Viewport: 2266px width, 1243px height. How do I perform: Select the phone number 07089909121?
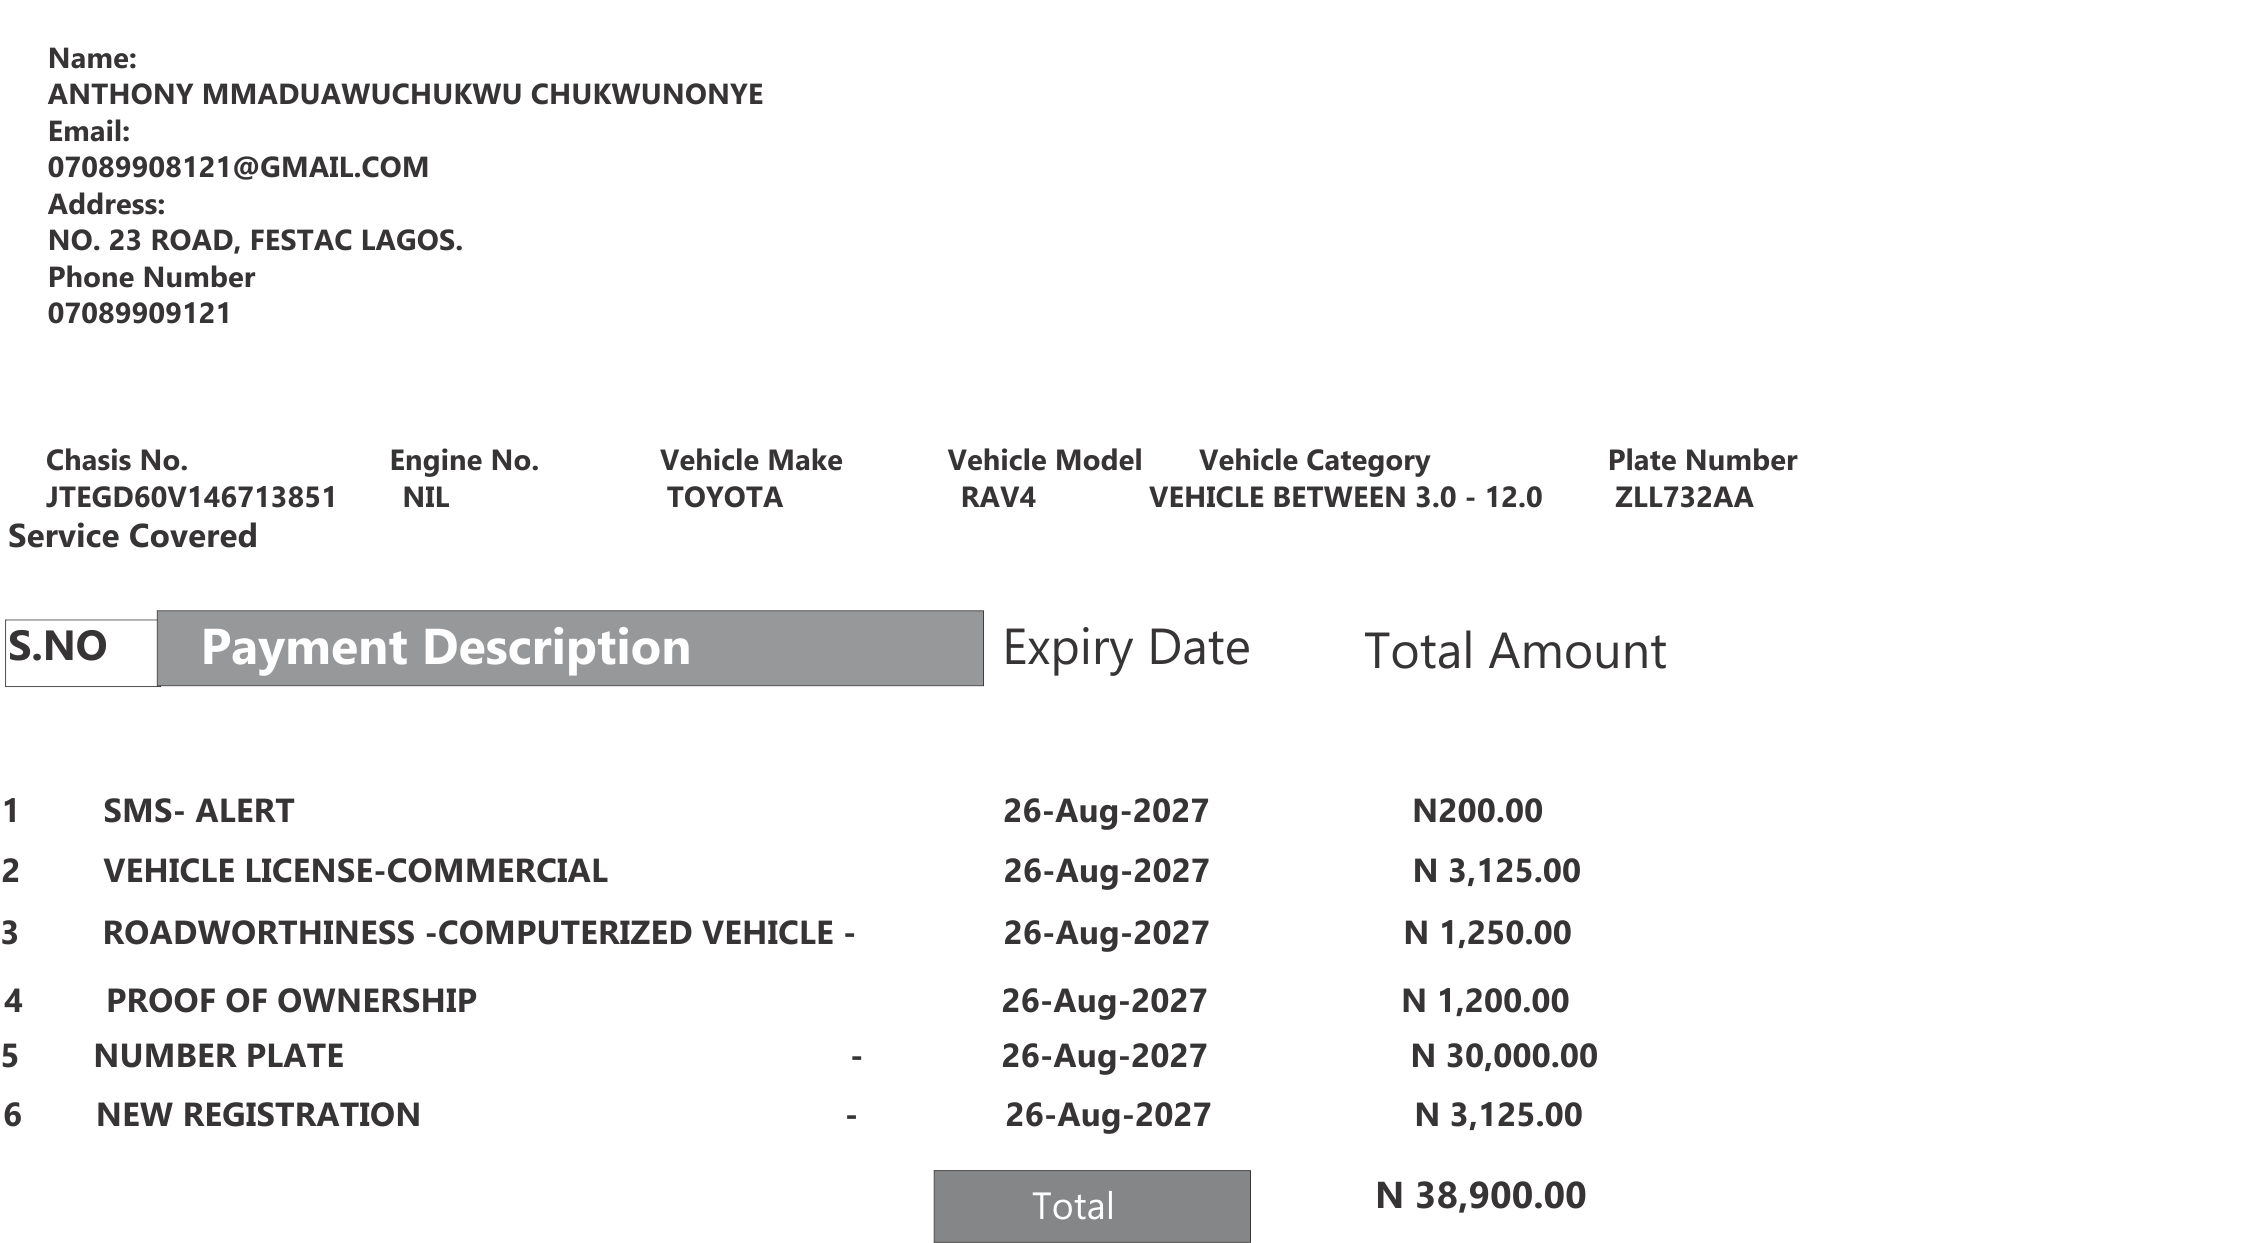click(x=139, y=313)
